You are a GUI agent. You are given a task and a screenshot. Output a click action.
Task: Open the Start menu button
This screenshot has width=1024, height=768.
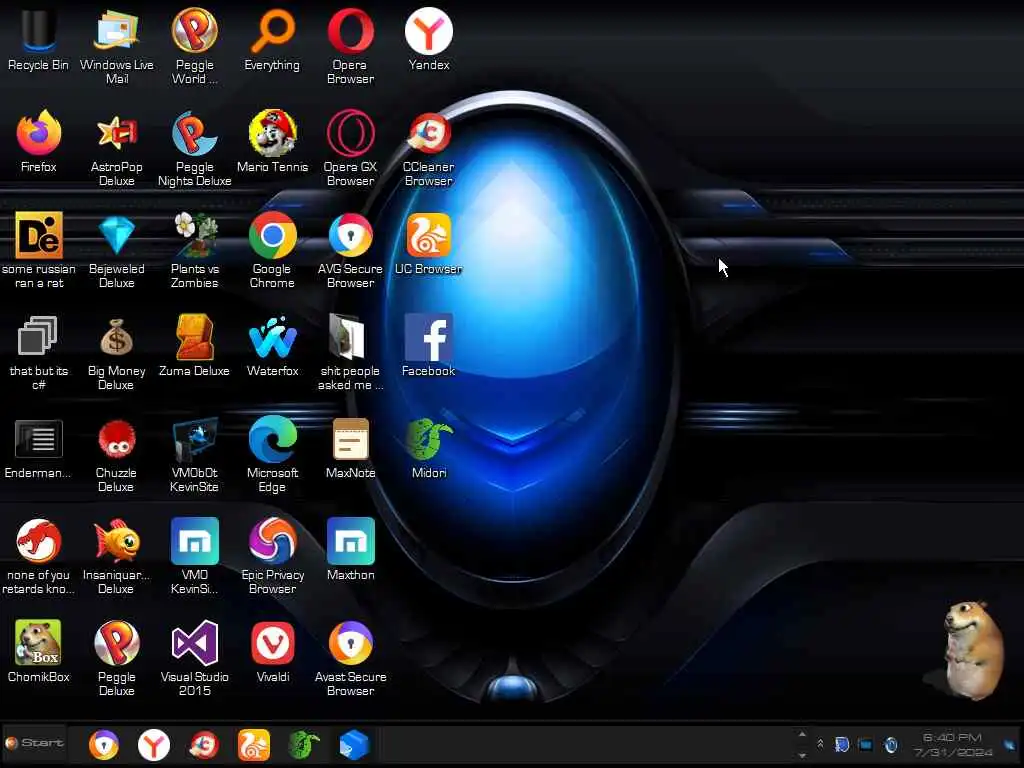[34, 743]
